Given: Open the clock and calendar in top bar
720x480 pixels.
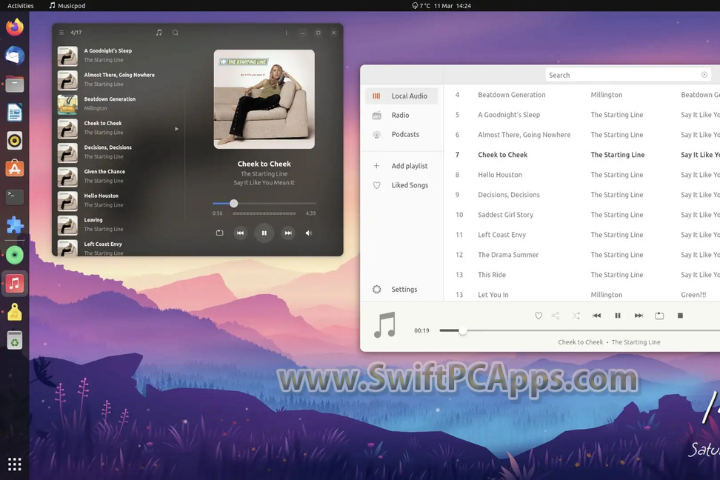Looking at the screenshot, I should click(452, 6).
